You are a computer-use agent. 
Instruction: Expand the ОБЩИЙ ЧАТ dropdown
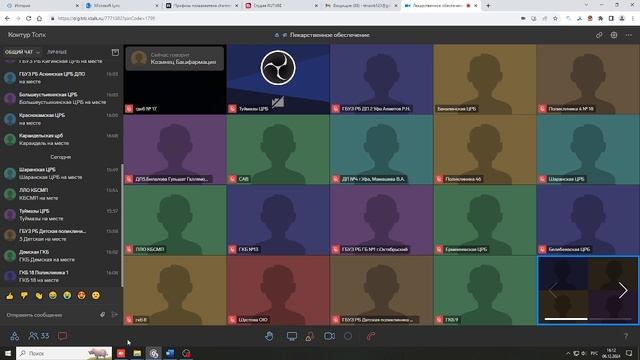[x=22, y=52]
